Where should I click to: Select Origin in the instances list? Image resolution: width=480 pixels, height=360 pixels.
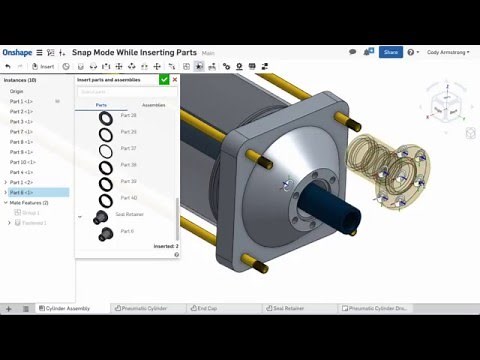tap(16, 91)
